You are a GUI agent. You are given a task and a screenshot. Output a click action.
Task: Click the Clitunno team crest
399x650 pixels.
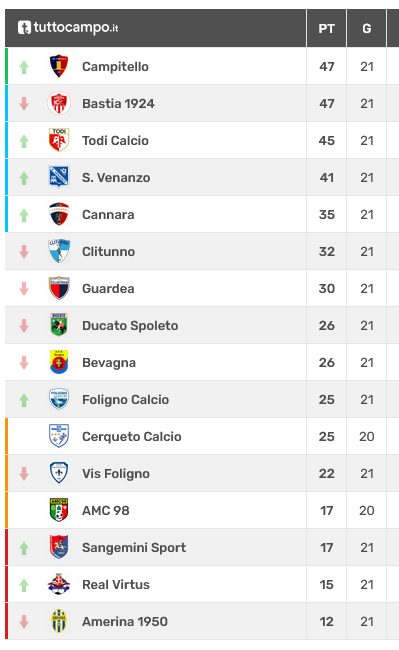(x=59, y=251)
